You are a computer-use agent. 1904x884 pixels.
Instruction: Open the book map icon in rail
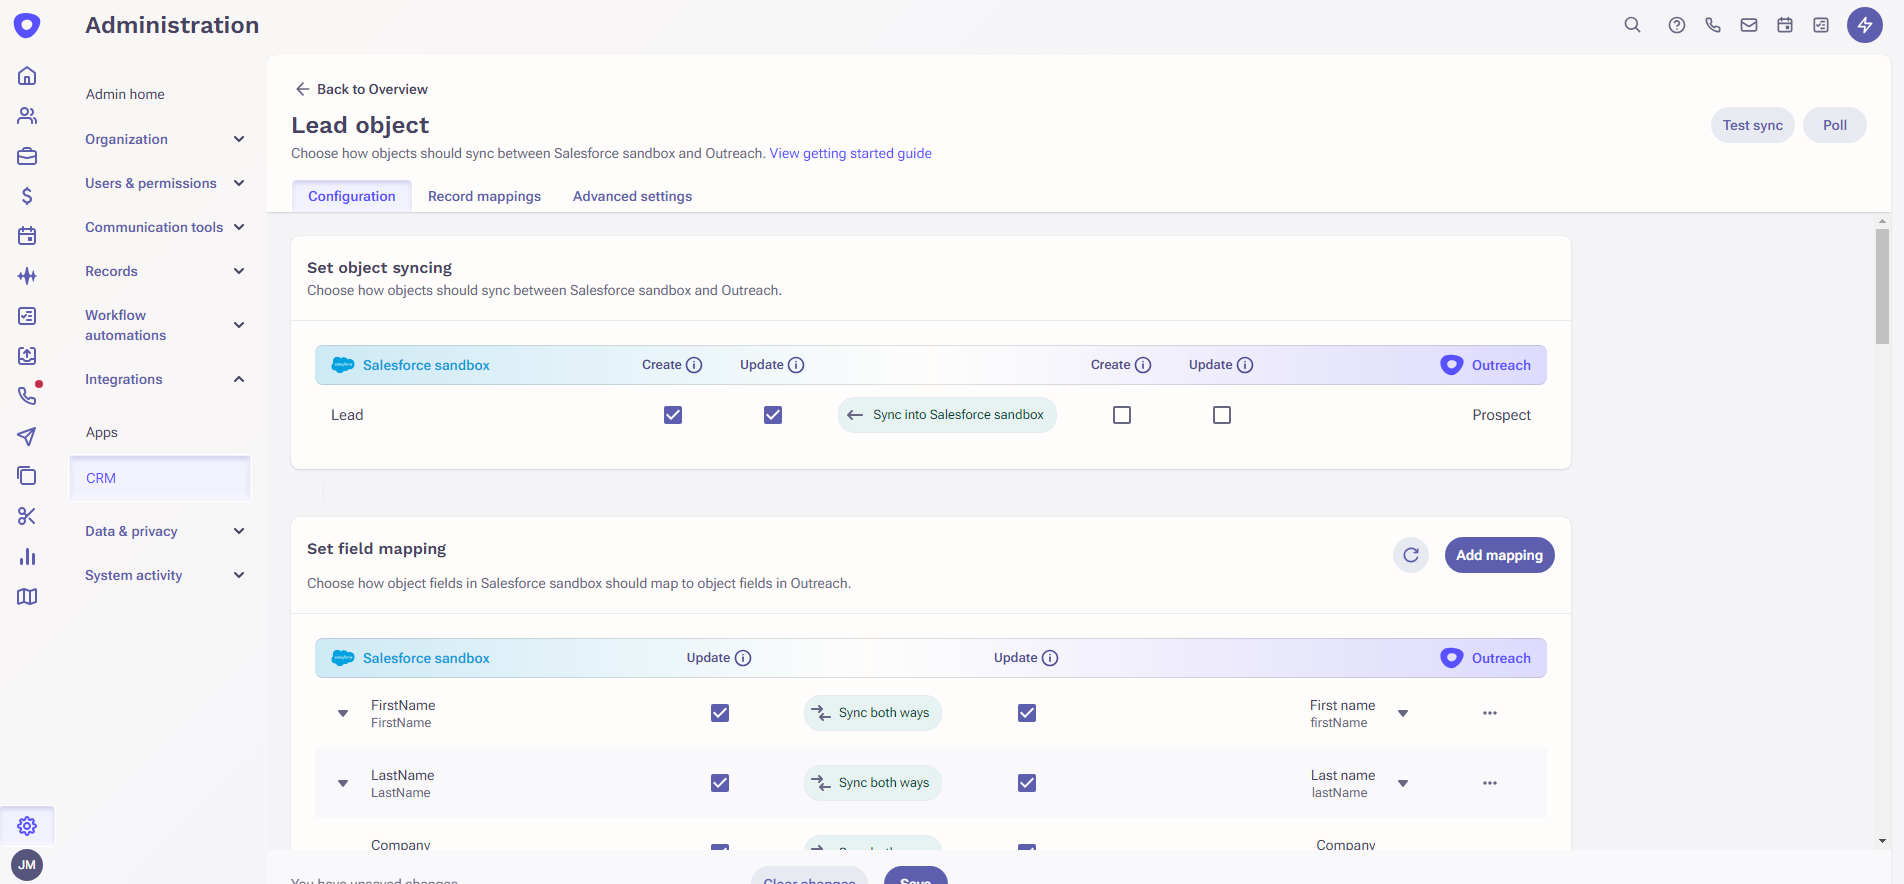tap(27, 597)
